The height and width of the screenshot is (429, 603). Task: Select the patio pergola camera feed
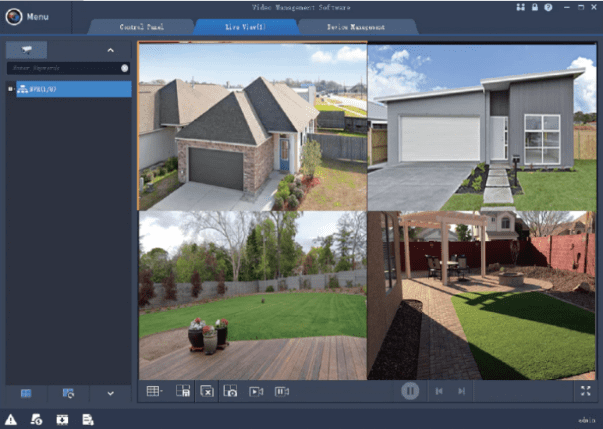[484, 294]
